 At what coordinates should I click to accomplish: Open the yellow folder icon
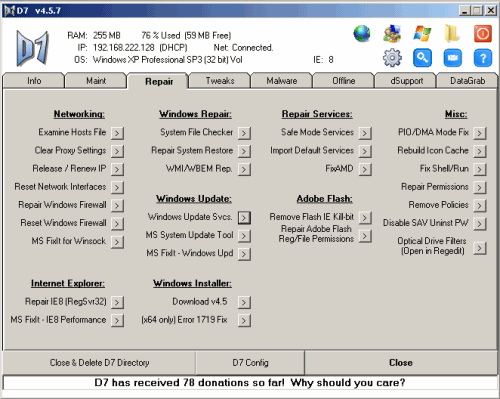pyautogui.click(x=452, y=34)
